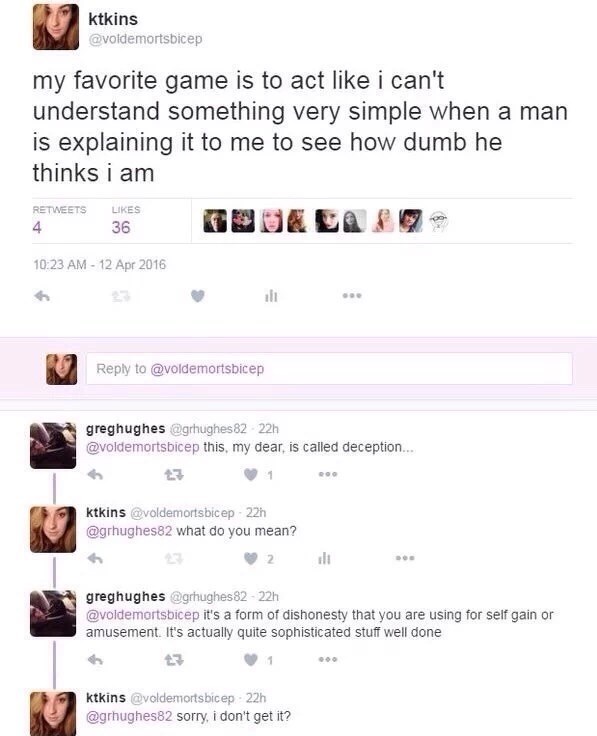This screenshot has width=597, height=736.
Task: Open more options dots on main tweet
Action: pyautogui.click(x=352, y=296)
